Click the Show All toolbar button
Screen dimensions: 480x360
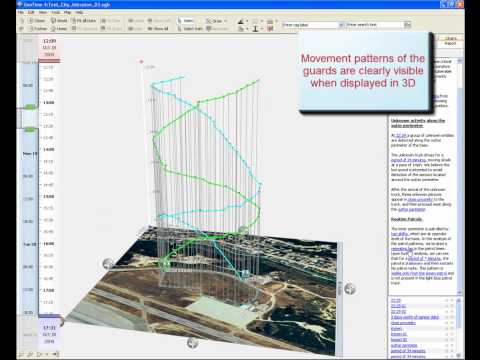pos(158,29)
